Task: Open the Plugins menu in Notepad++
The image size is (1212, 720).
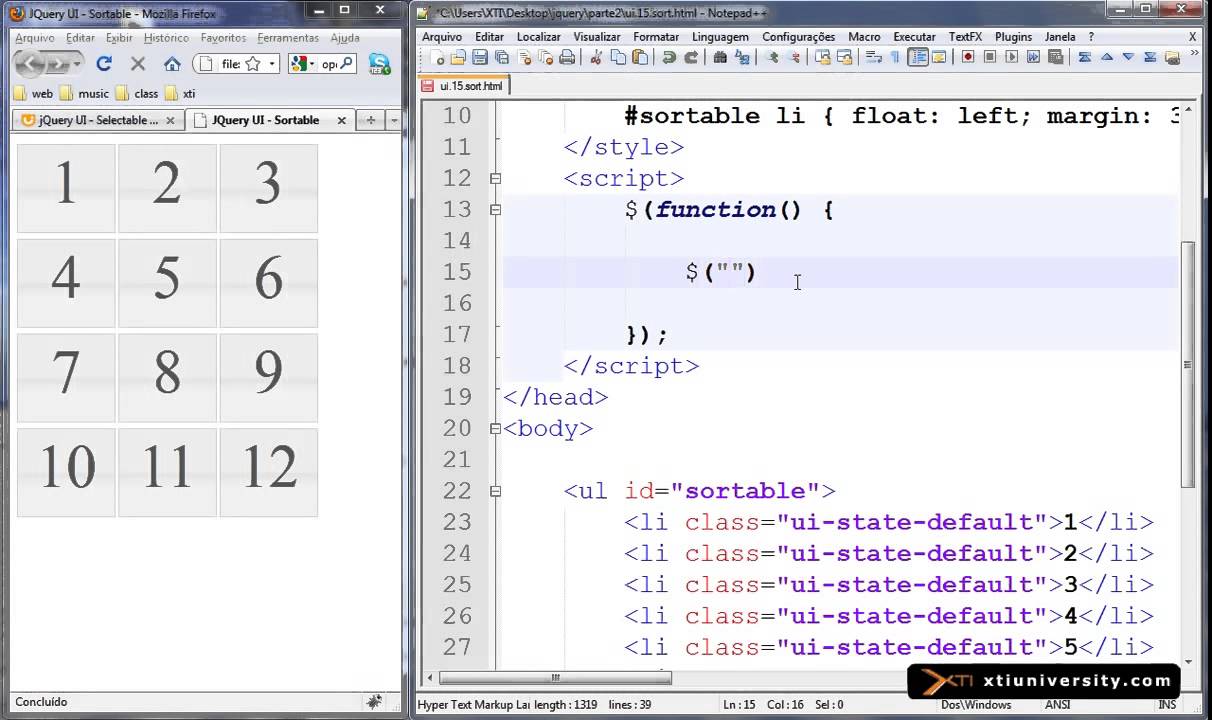Action: tap(1013, 37)
